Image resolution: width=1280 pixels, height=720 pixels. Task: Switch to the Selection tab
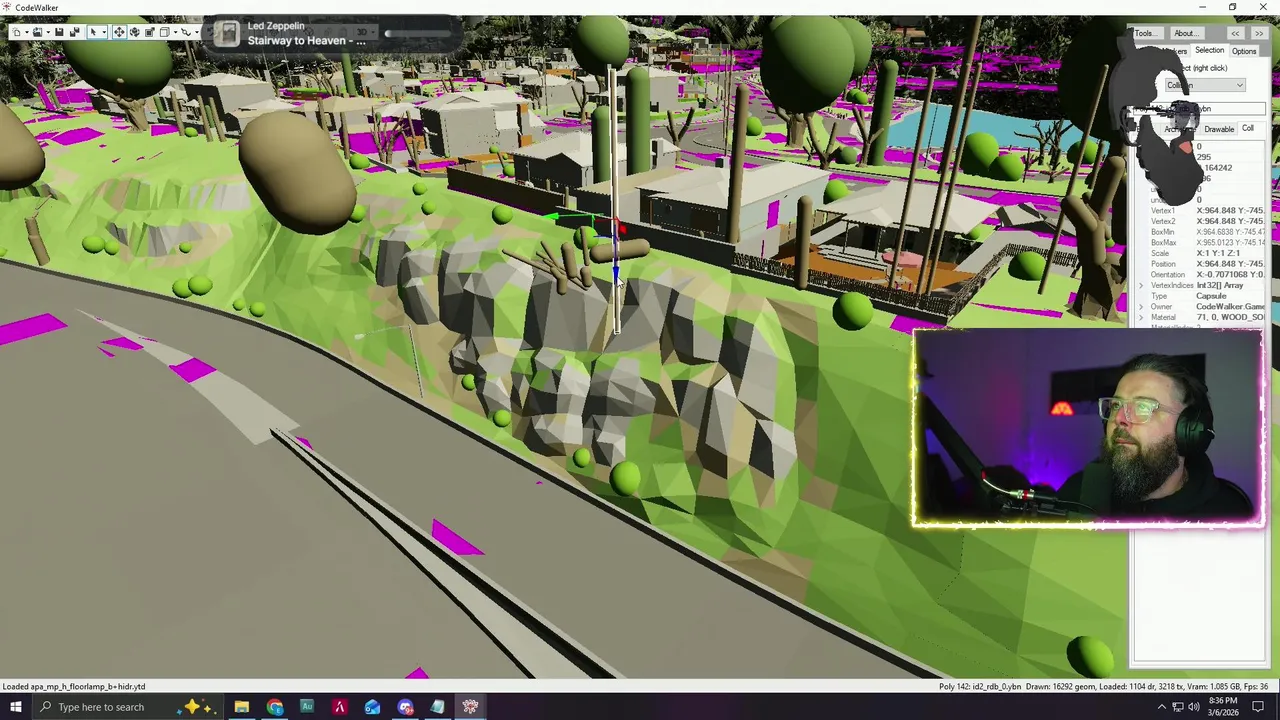[1209, 50]
